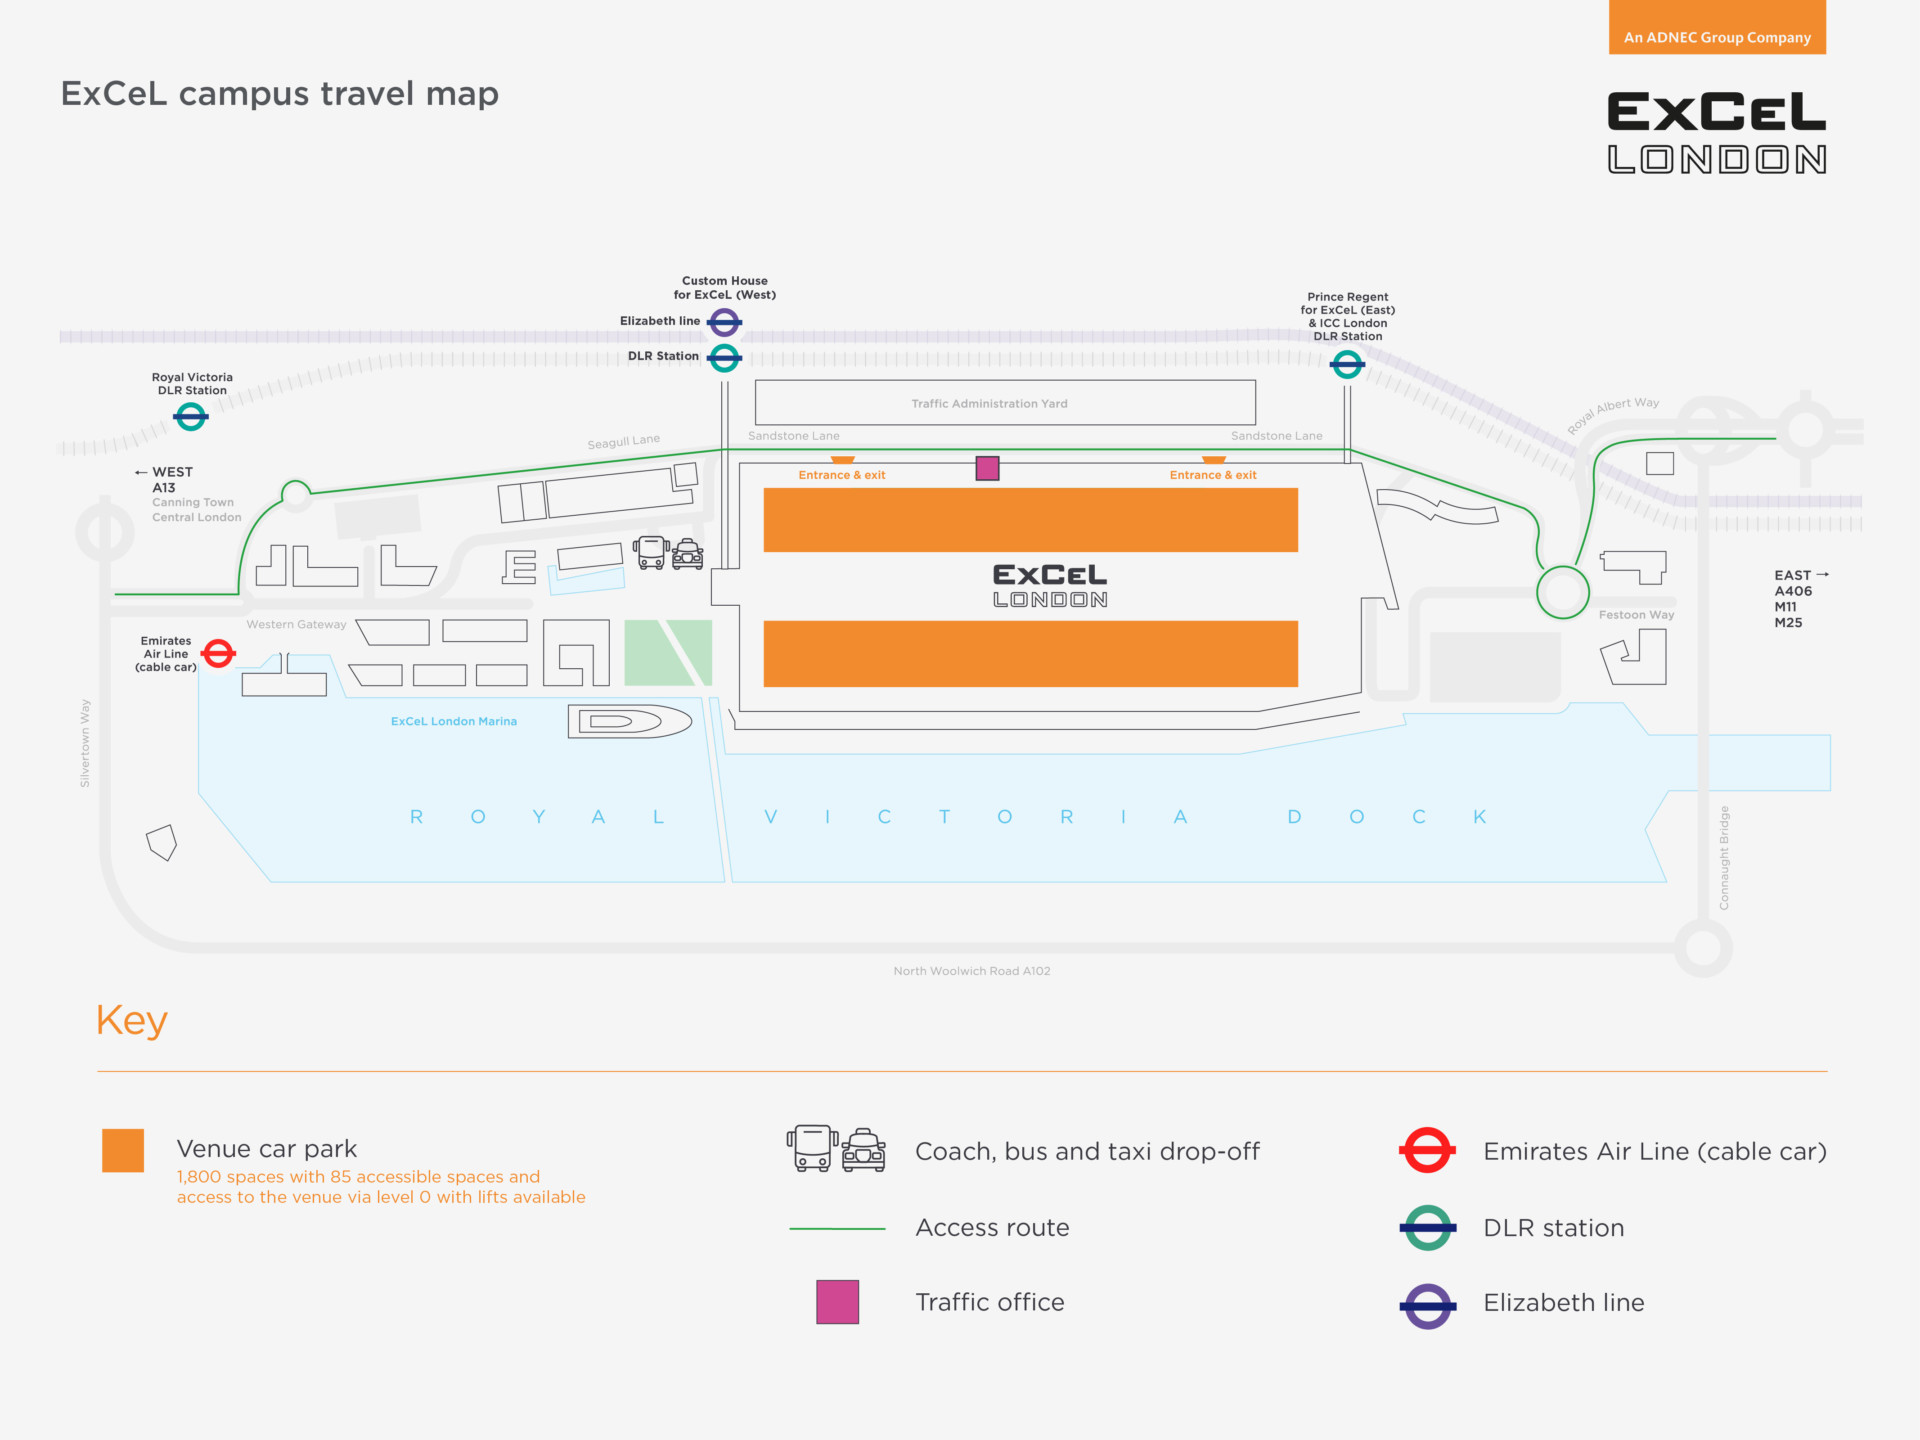Click the taxi drop-off icon on map
Screen dimensions: 1920x1440
(x=688, y=554)
